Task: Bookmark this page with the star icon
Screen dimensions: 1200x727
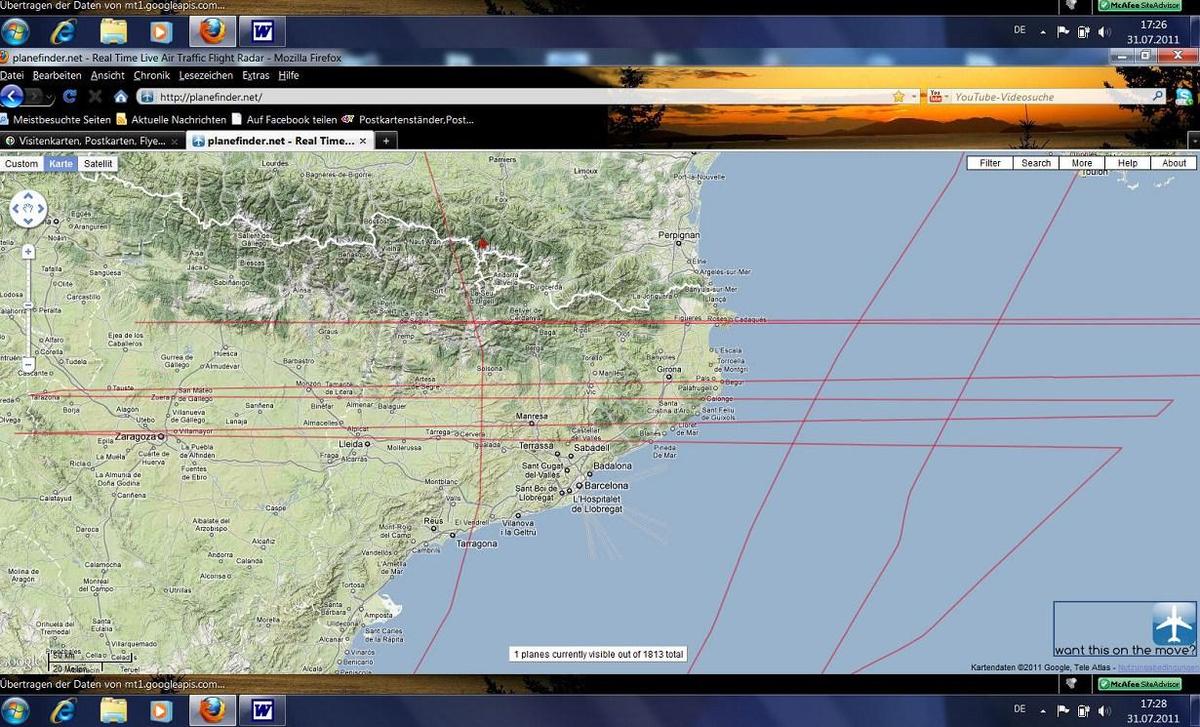Action: [898, 97]
